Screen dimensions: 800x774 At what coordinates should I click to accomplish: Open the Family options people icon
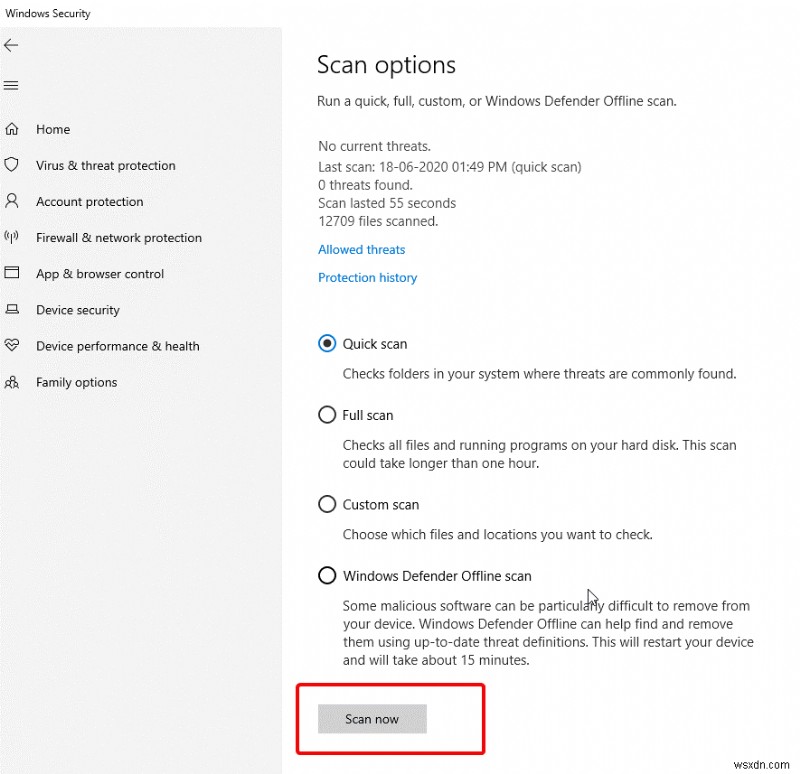coord(14,382)
